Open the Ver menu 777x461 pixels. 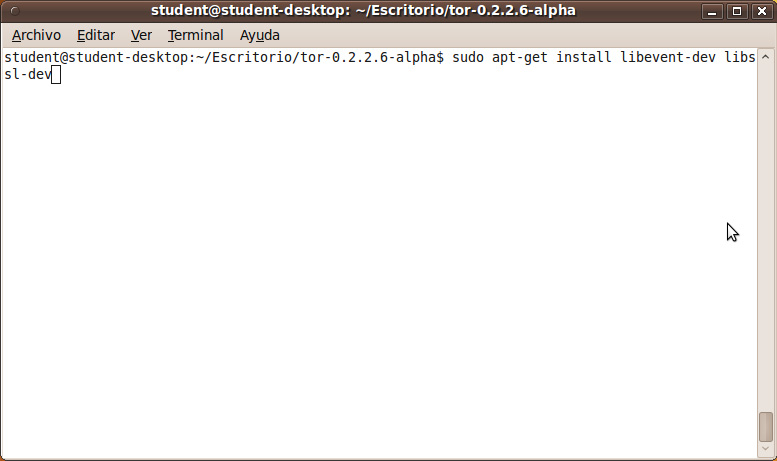coord(141,35)
